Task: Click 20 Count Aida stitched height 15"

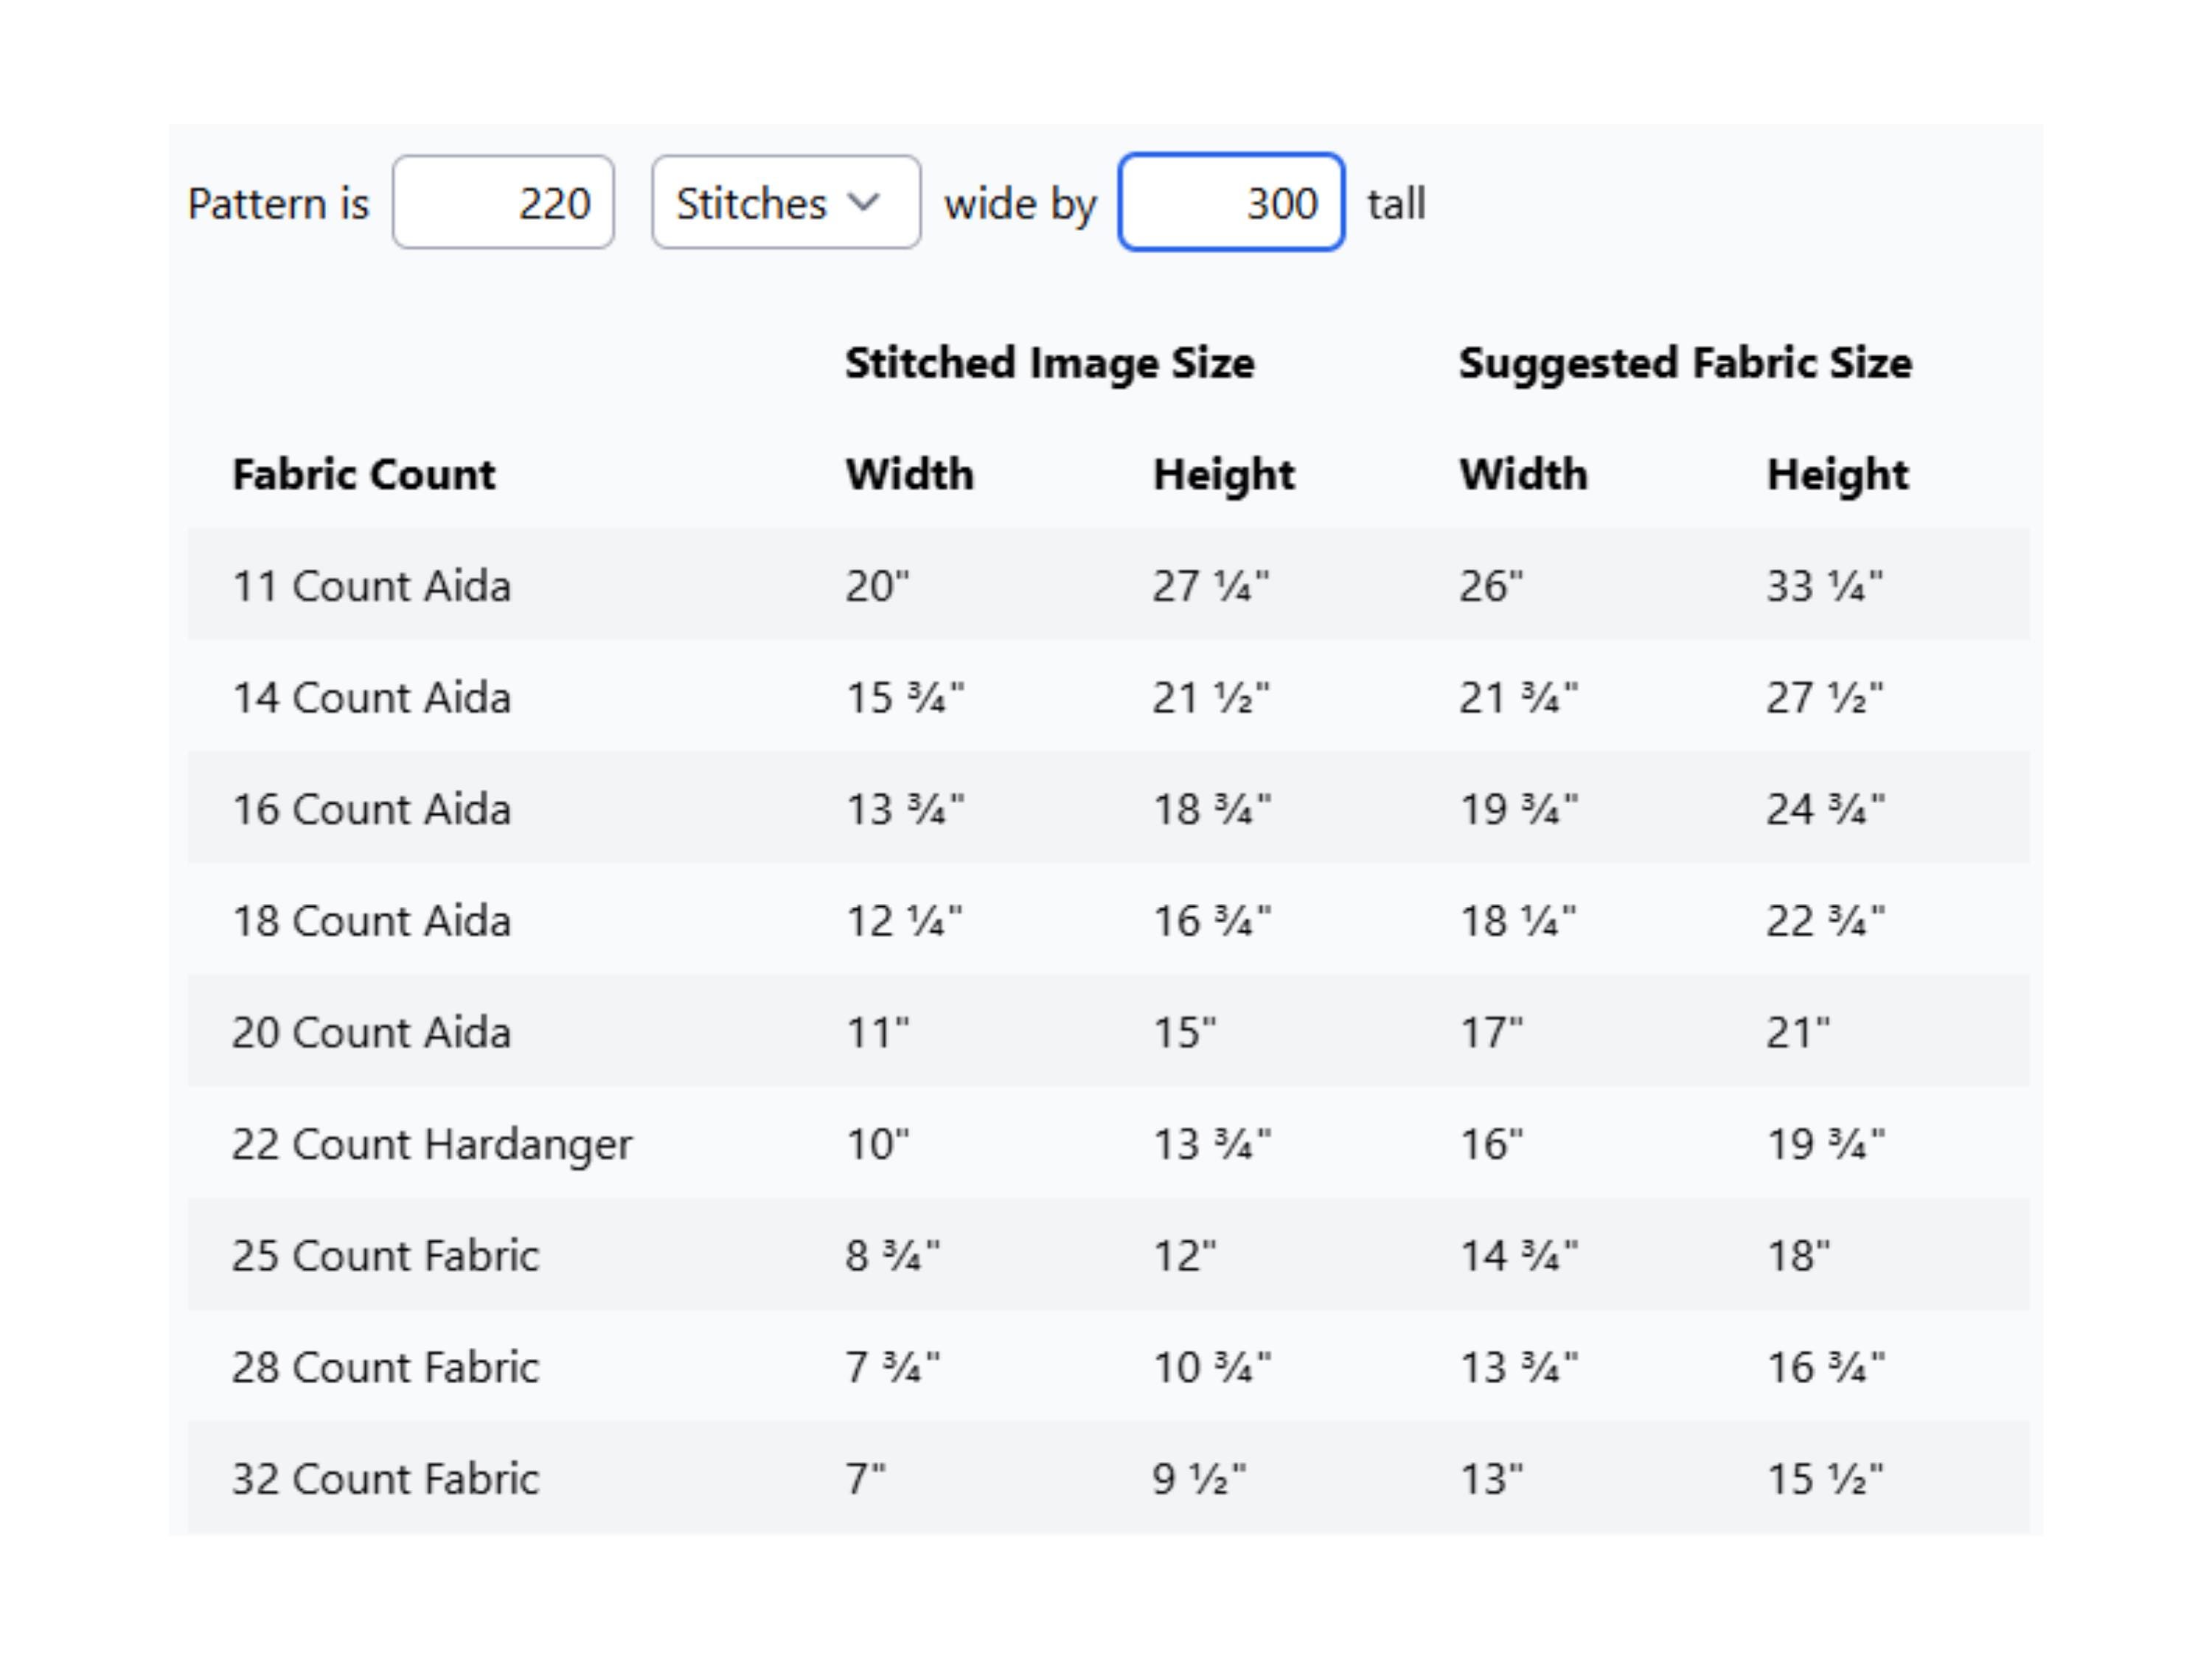Action: pyautogui.click(x=1184, y=1032)
